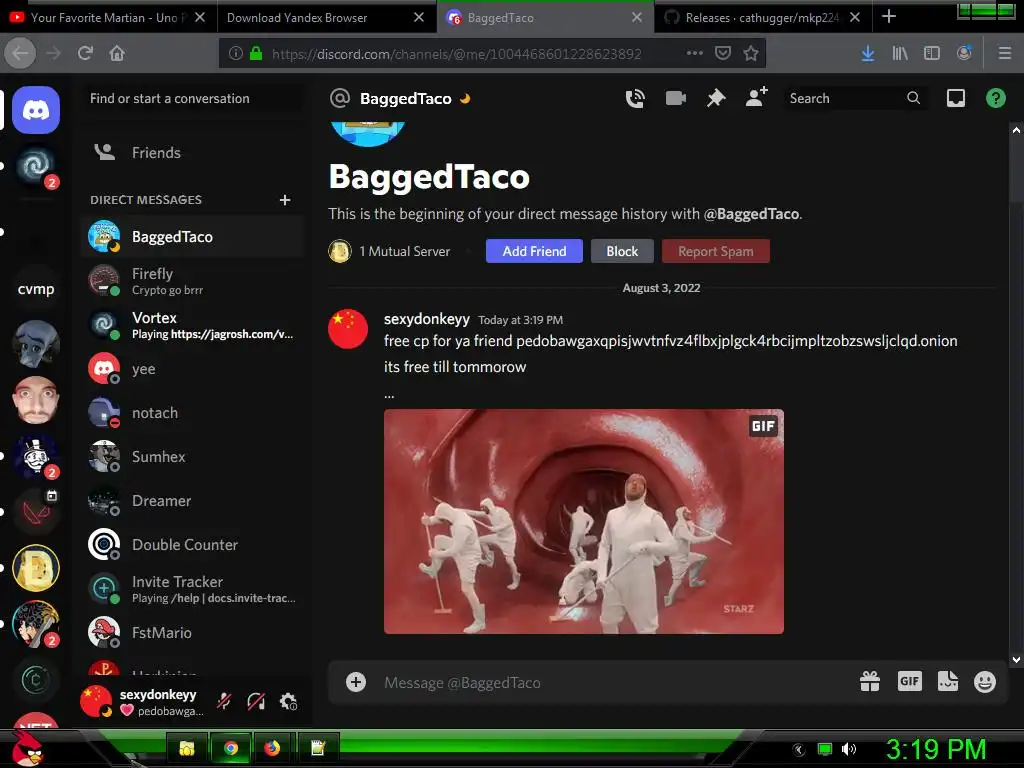Open the FstMario direct message
The image size is (1024, 768).
point(193,633)
